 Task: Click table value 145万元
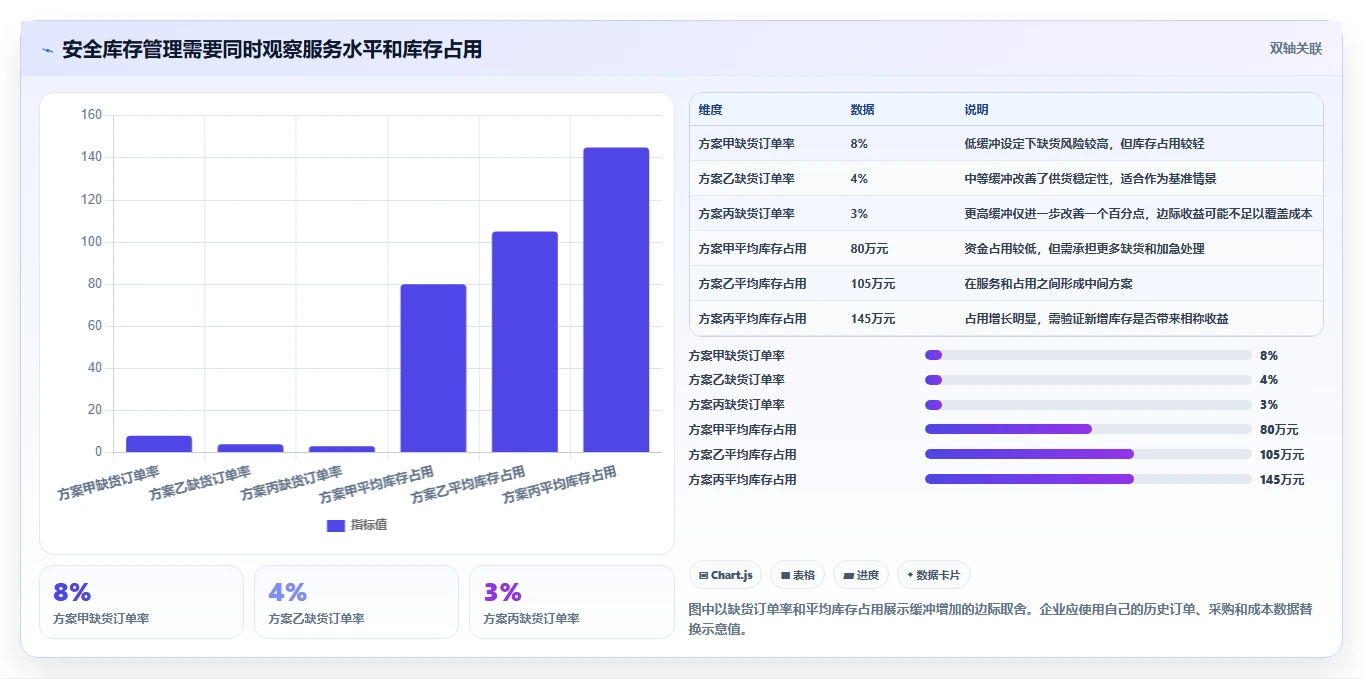[873, 319]
